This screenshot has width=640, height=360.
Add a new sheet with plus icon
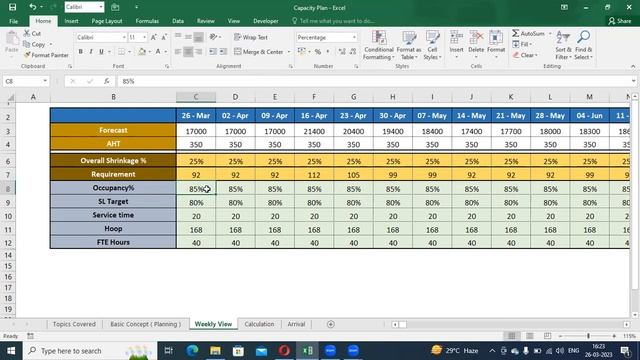point(331,324)
